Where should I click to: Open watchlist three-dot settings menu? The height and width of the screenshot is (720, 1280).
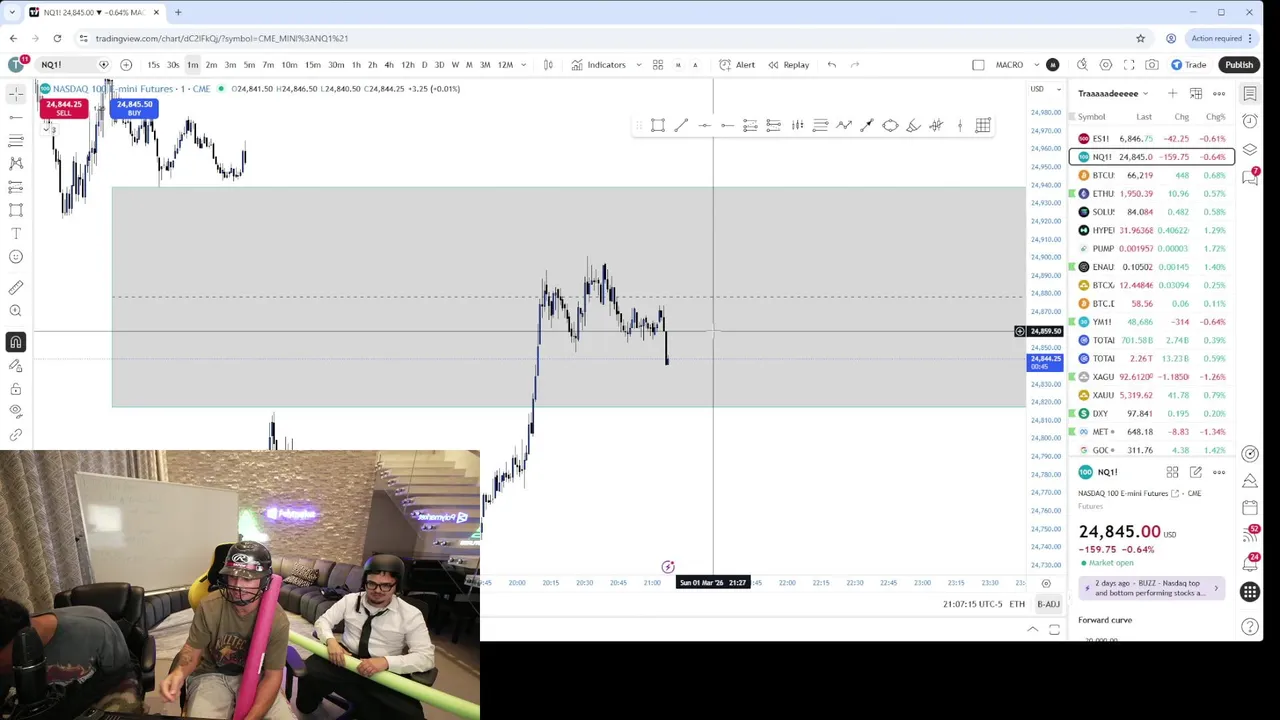[1219, 94]
